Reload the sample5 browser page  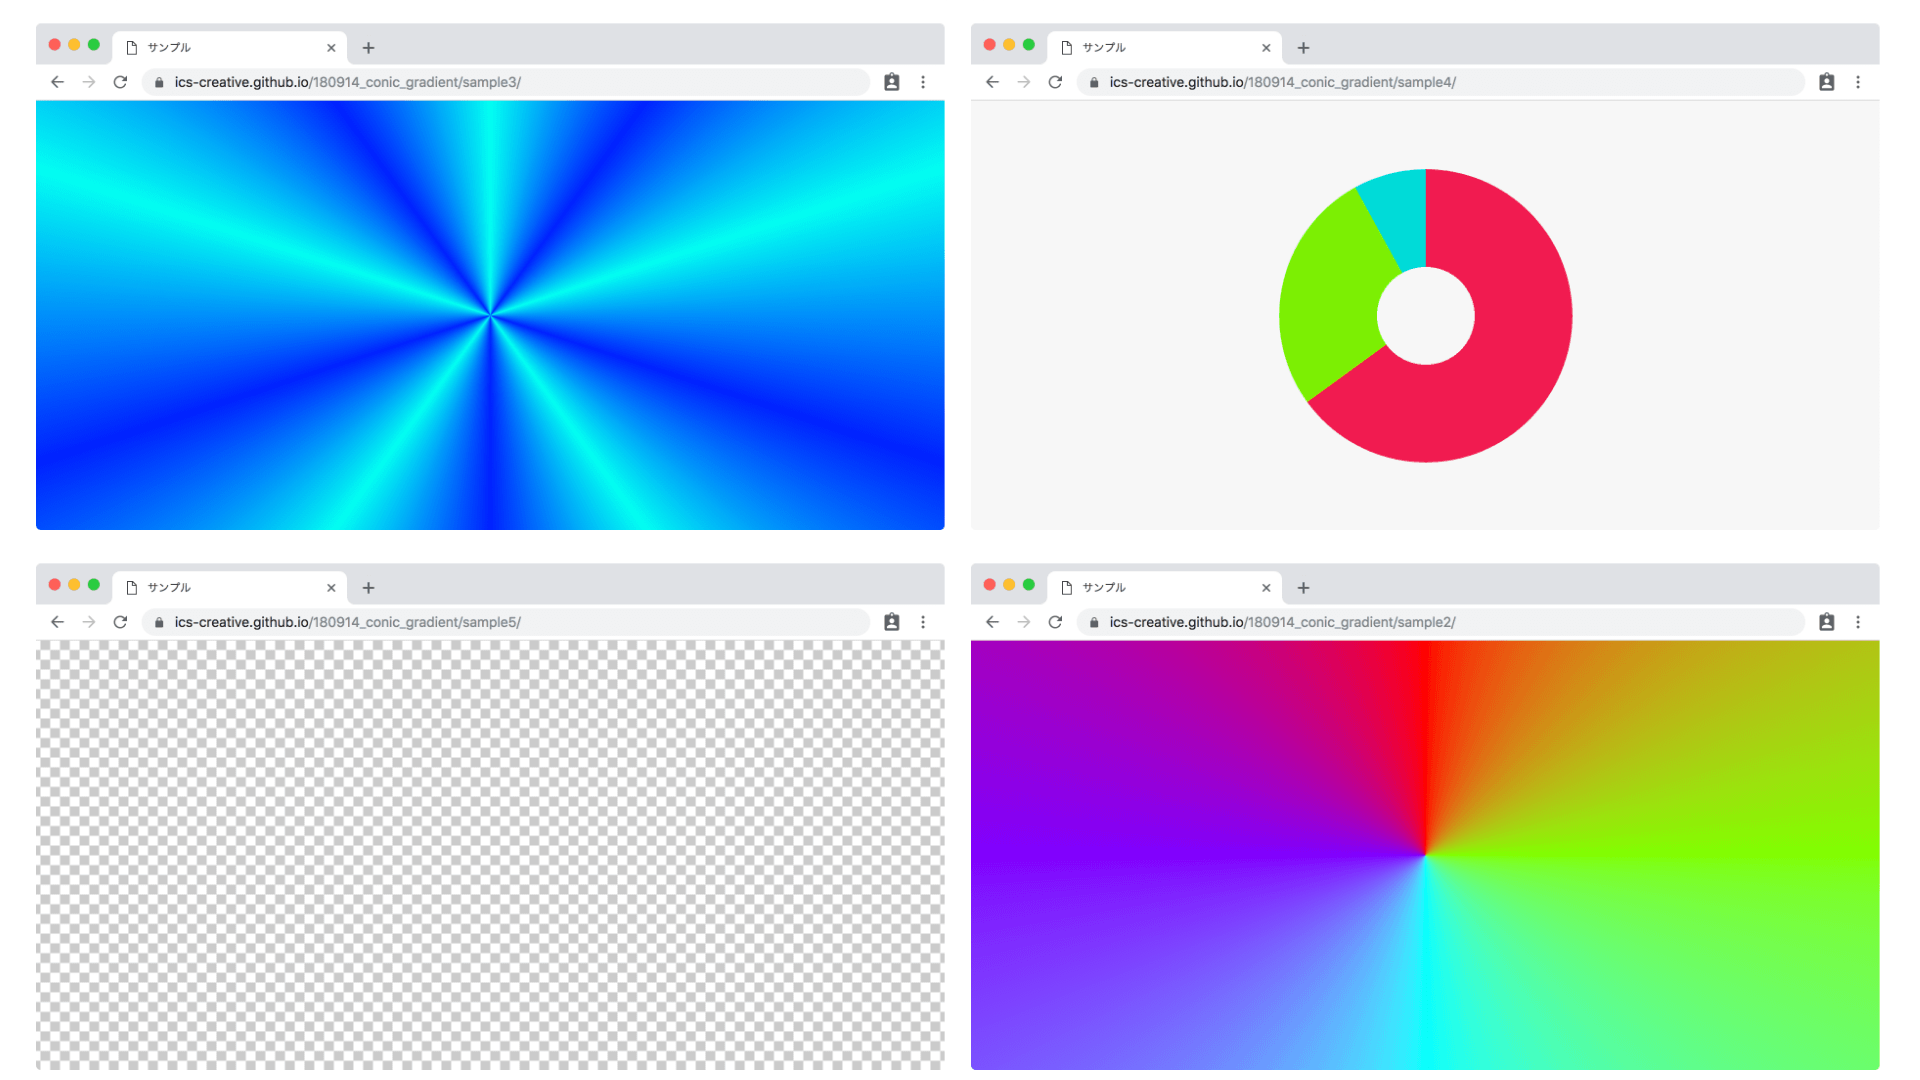coord(120,622)
